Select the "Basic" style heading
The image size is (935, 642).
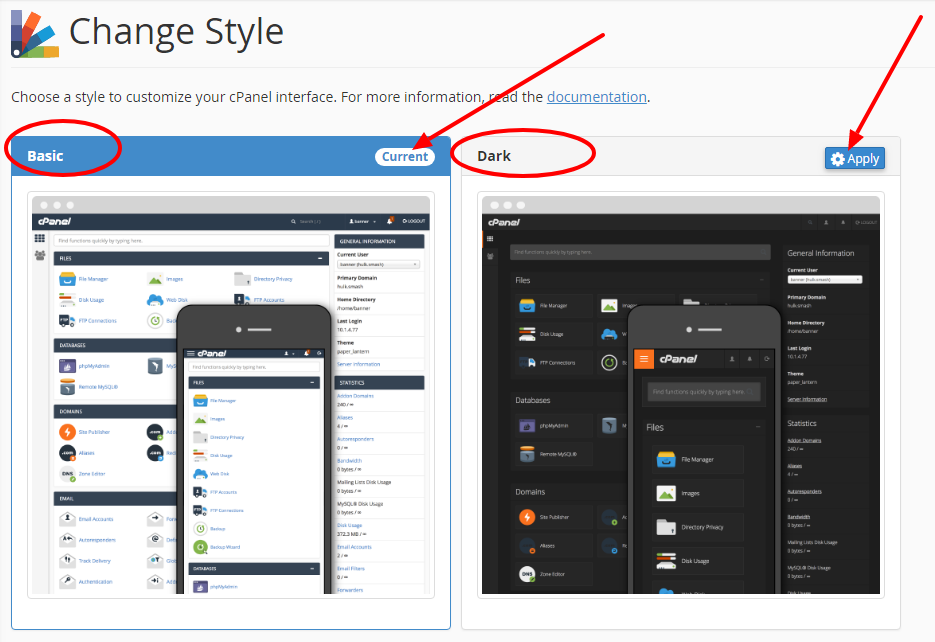click(45, 156)
